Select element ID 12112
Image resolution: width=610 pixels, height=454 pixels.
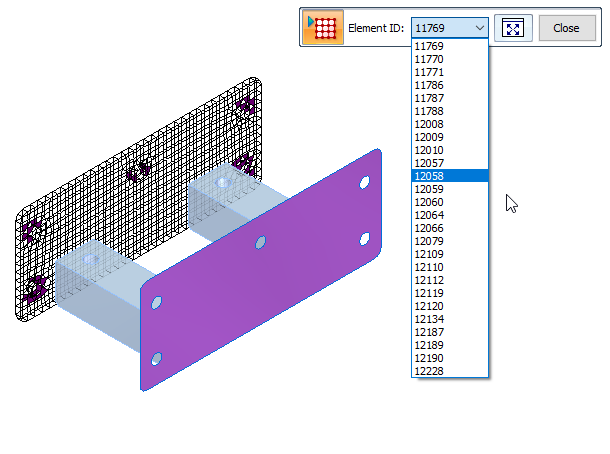click(450, 280)
